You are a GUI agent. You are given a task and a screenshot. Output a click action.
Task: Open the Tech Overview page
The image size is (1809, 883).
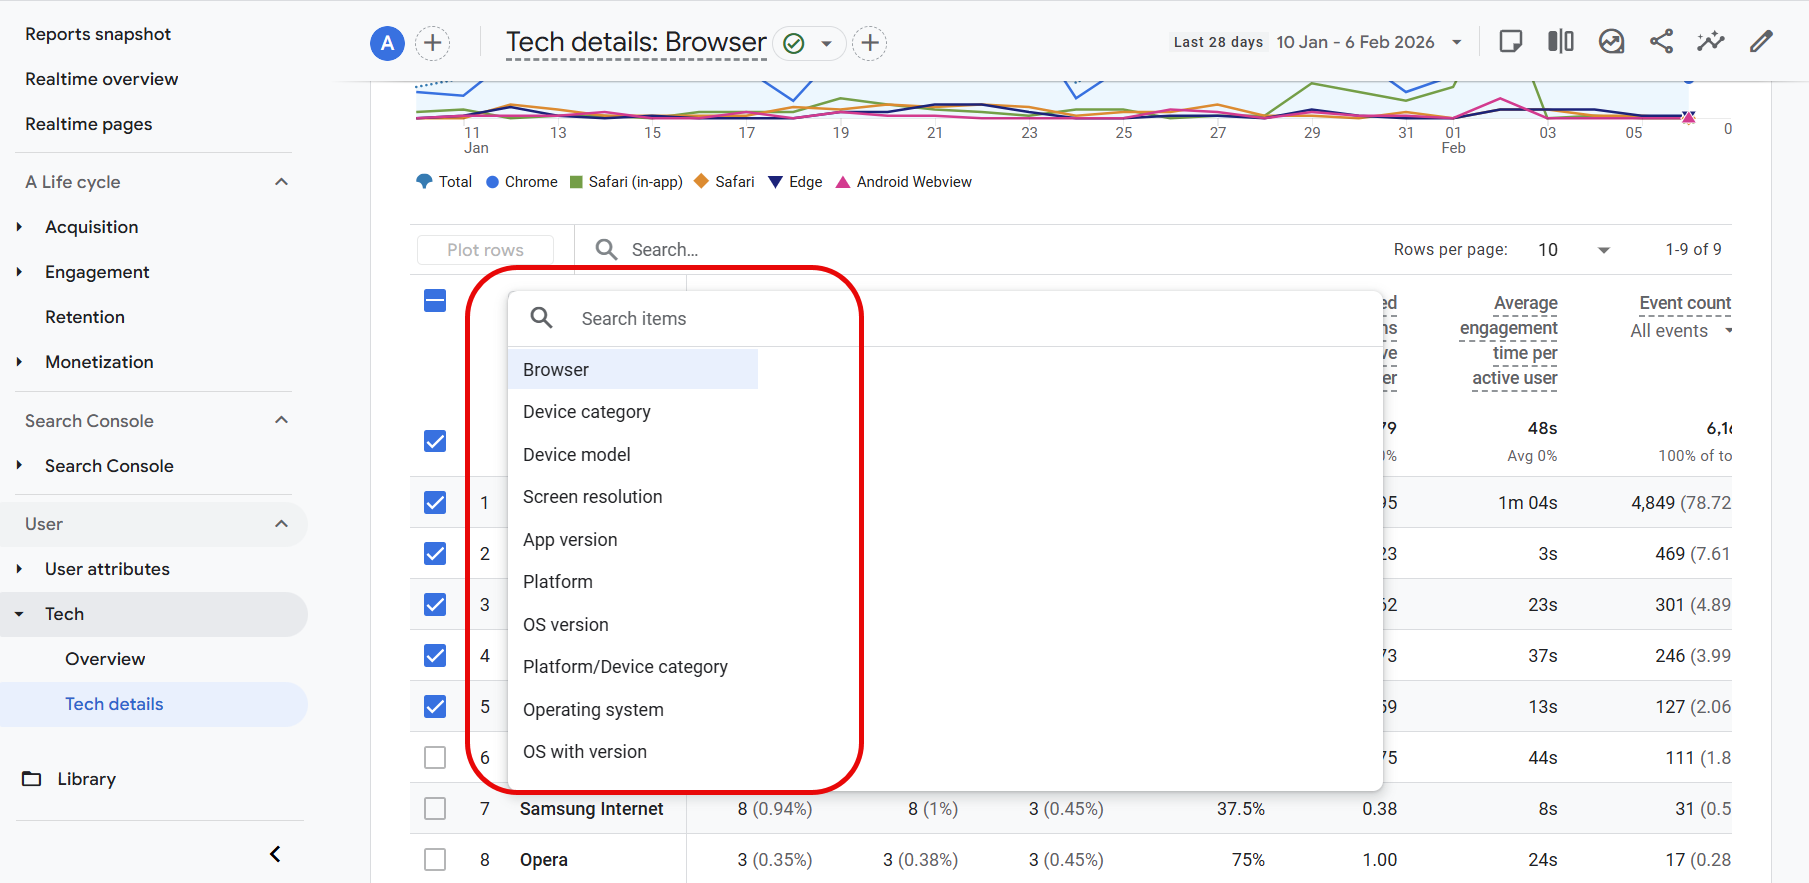click(105, 659)
